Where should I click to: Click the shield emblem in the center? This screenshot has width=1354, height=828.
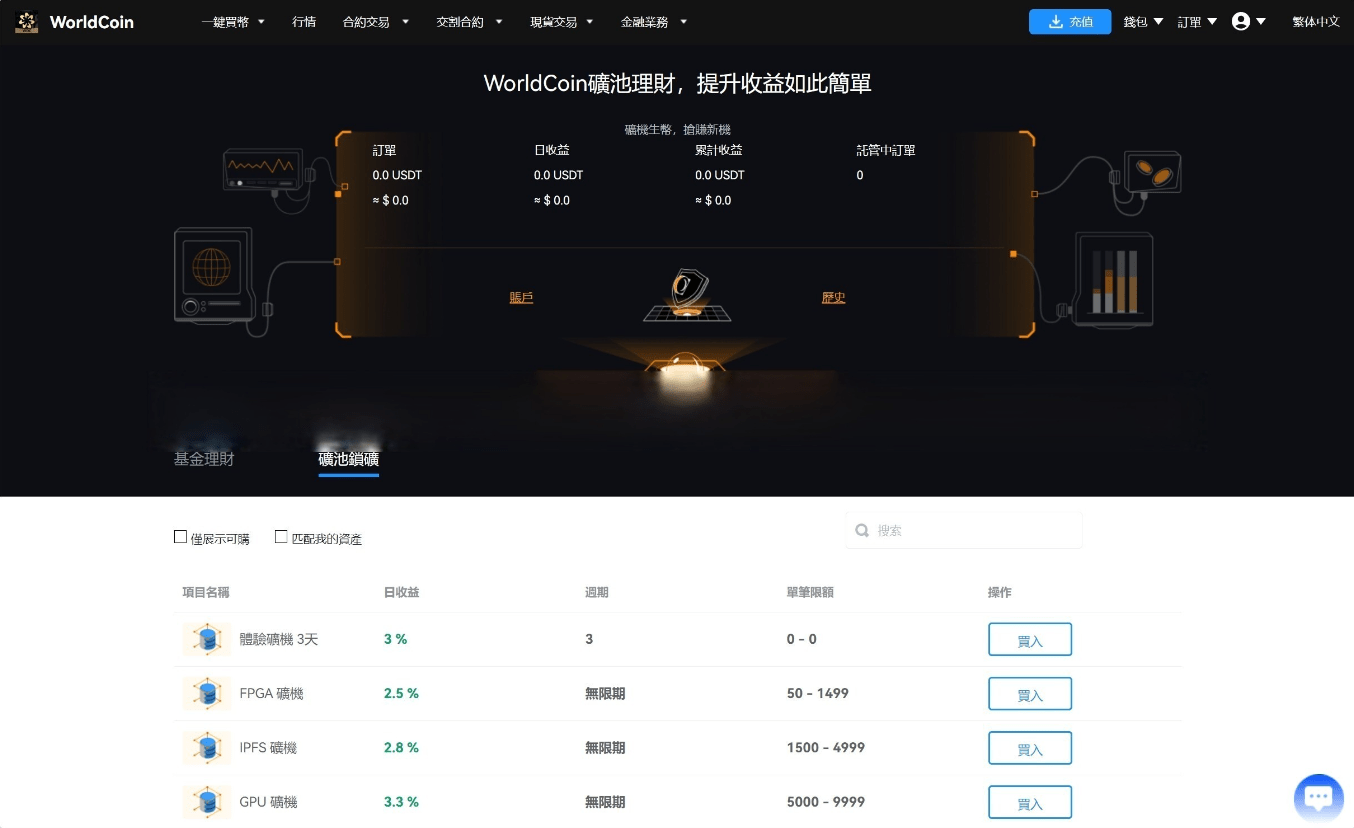(687, 294)
